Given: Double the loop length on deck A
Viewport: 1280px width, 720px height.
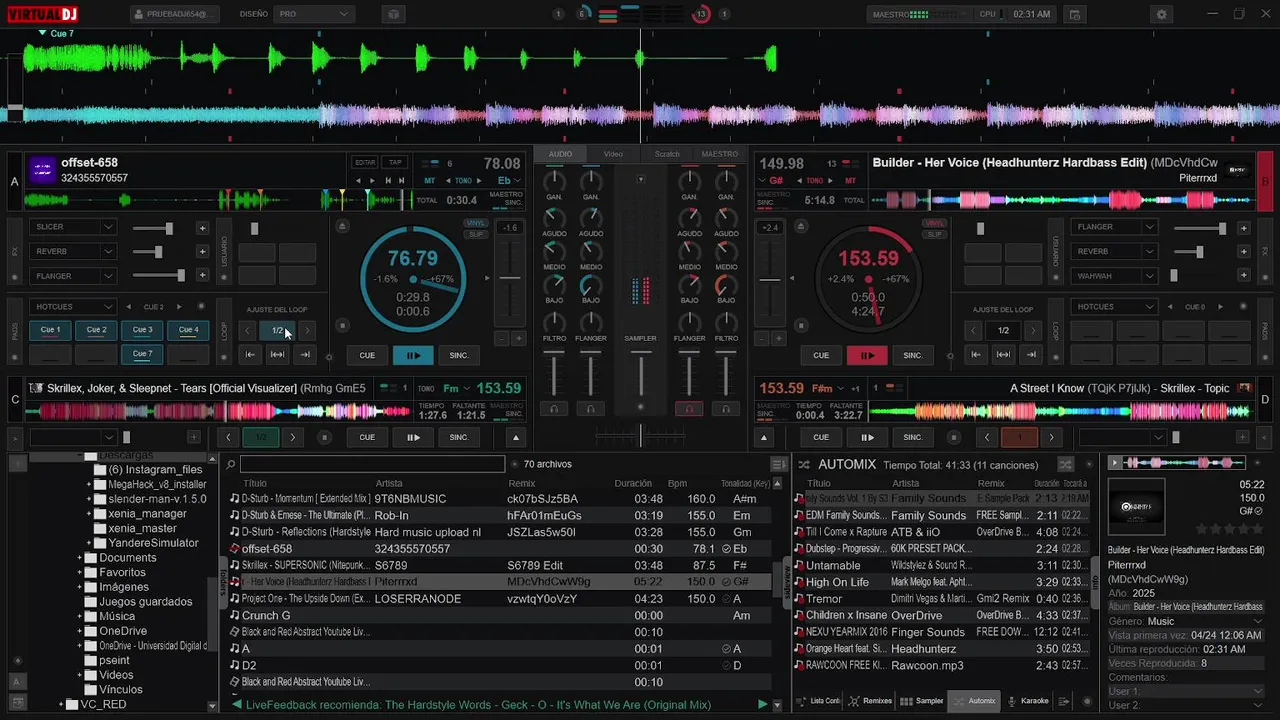Looking at the screenshot, I should pyautogui.click(x=307, y=330).
